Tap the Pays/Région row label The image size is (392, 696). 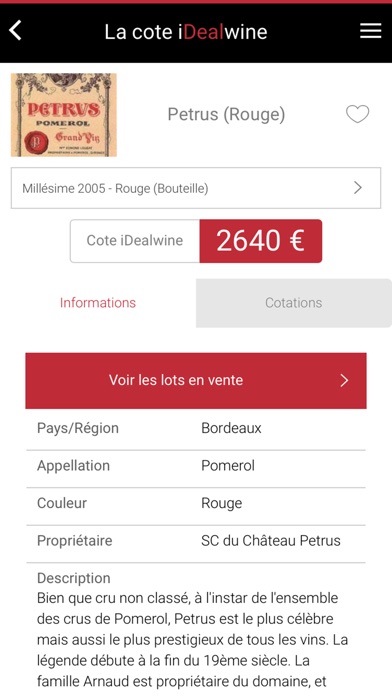pyautogui.click(x=78, y=428)
